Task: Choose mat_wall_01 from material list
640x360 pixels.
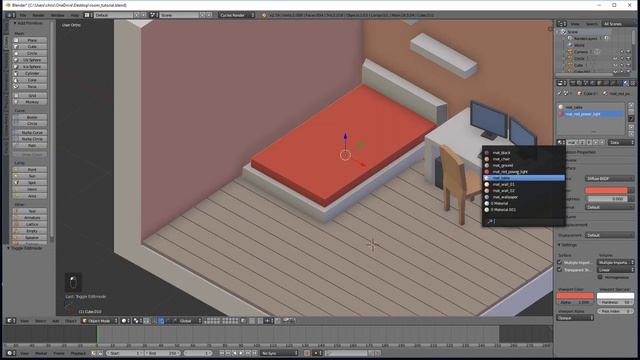Action: click(524, 184)
